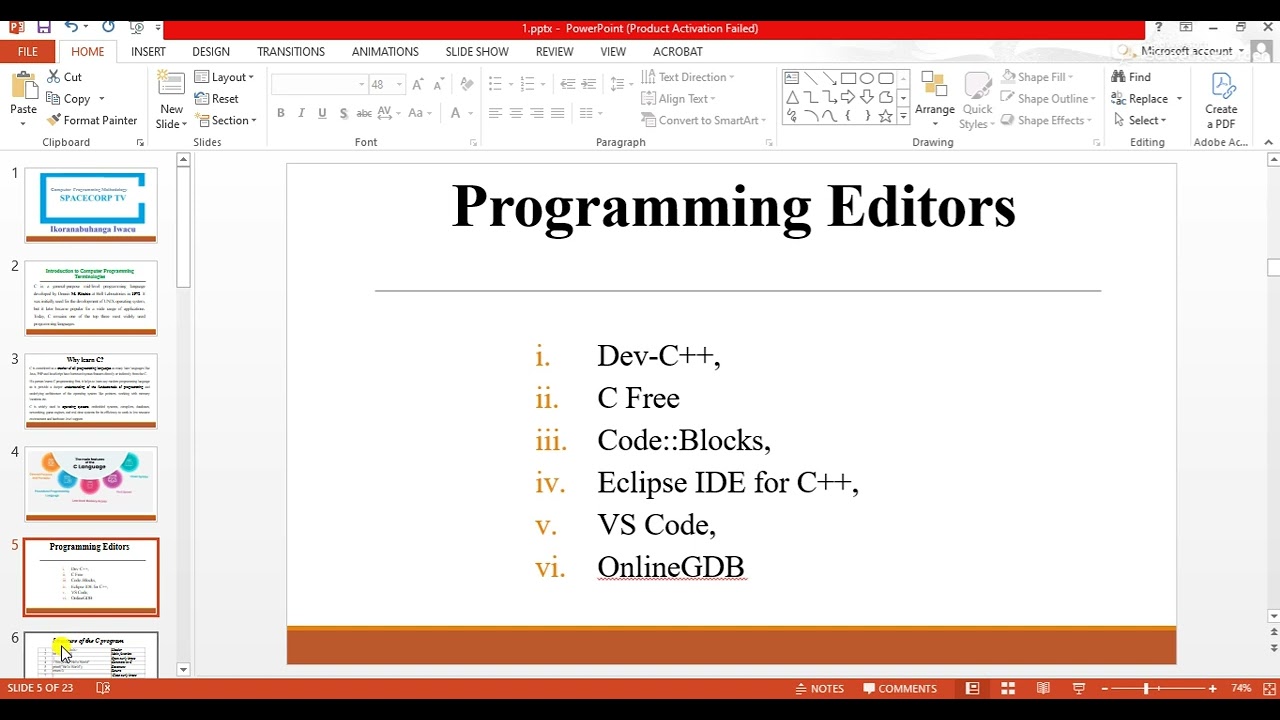The width and height of the screenshot is (1280, 720).
Task: Select slide 3 Why learn C thumbnail
Action: [x=91, y=391]
